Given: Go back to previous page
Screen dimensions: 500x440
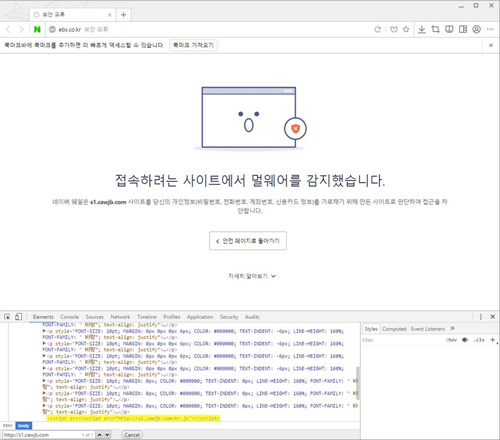Looking at the screenshot, I should click(x=9, y=29).
